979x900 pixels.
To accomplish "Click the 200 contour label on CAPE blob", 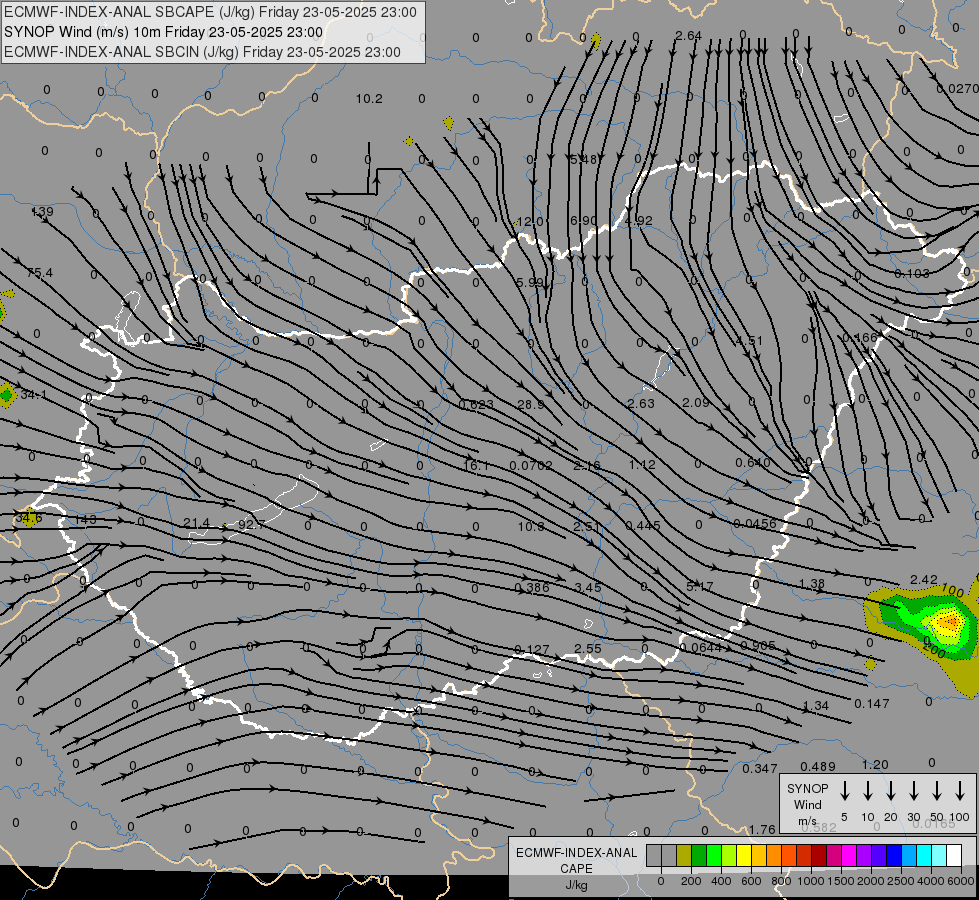I will (934, 650).
